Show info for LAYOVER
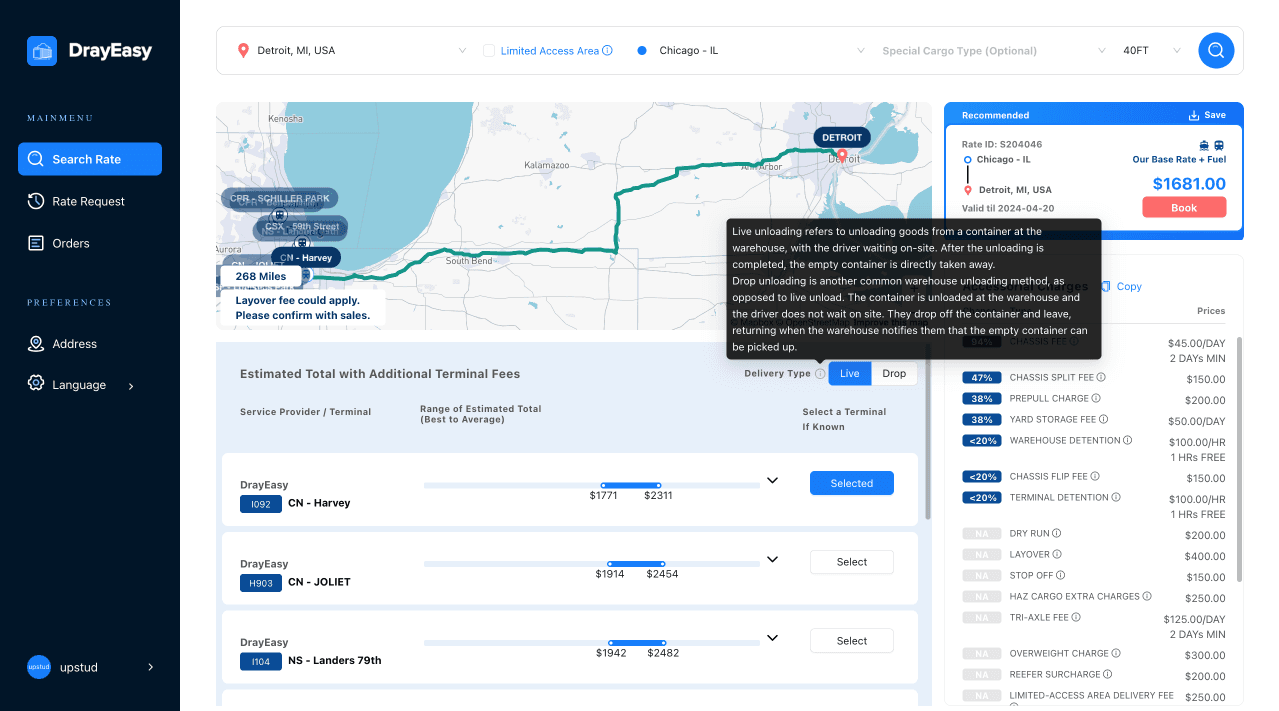1279x711 pixels. tap(1057, 554)
